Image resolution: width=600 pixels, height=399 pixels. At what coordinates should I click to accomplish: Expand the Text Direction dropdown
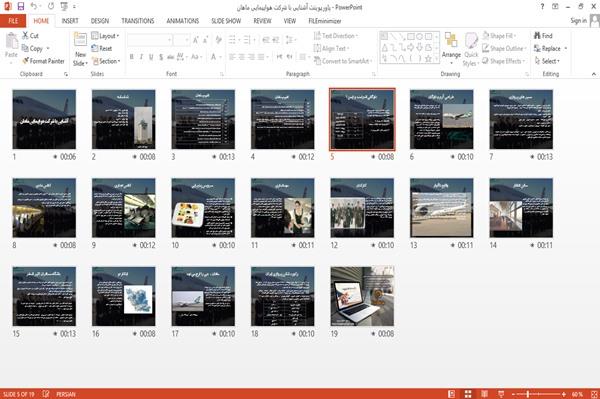click(336, 36)
